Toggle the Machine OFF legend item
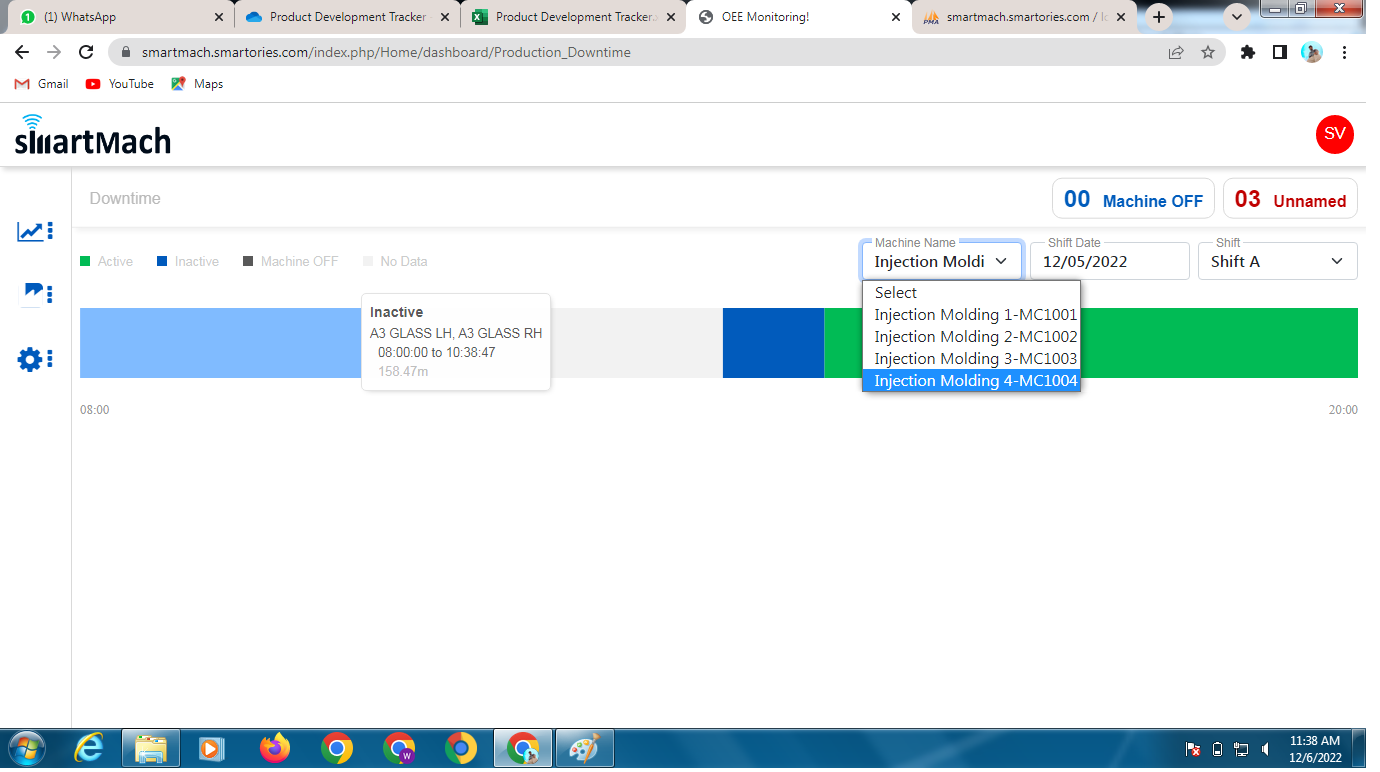The width and height of the screenshot is (1380, 772). tap(290, 261)
